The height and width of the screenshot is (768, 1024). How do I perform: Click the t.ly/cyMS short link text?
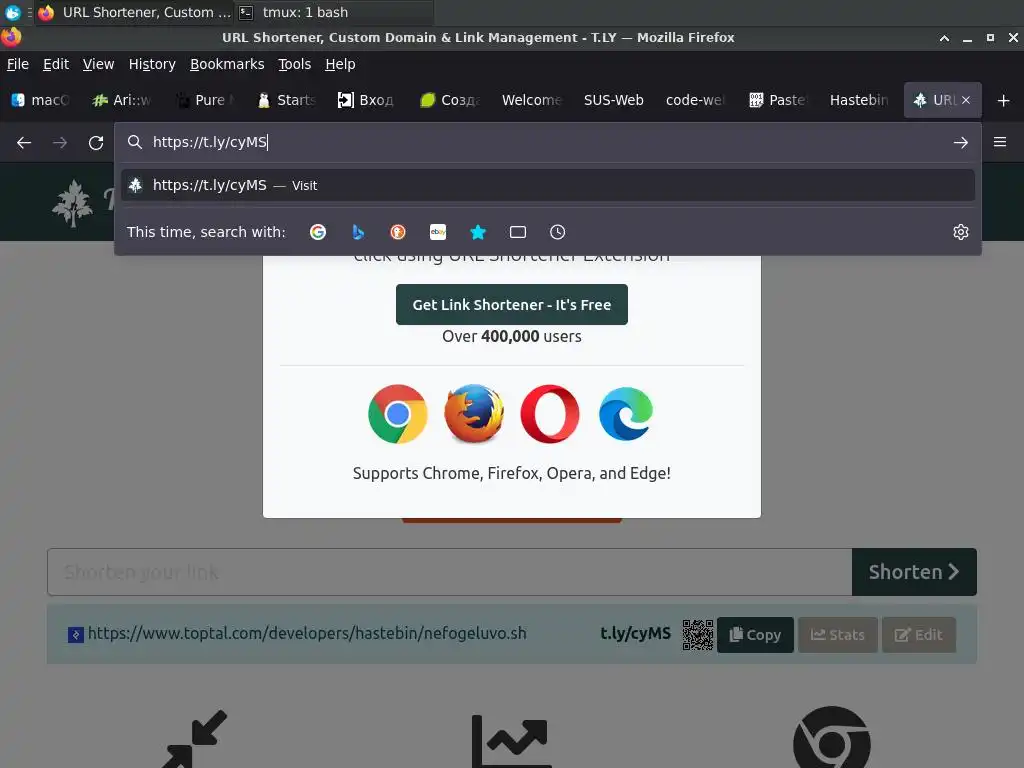coord(635,633)
